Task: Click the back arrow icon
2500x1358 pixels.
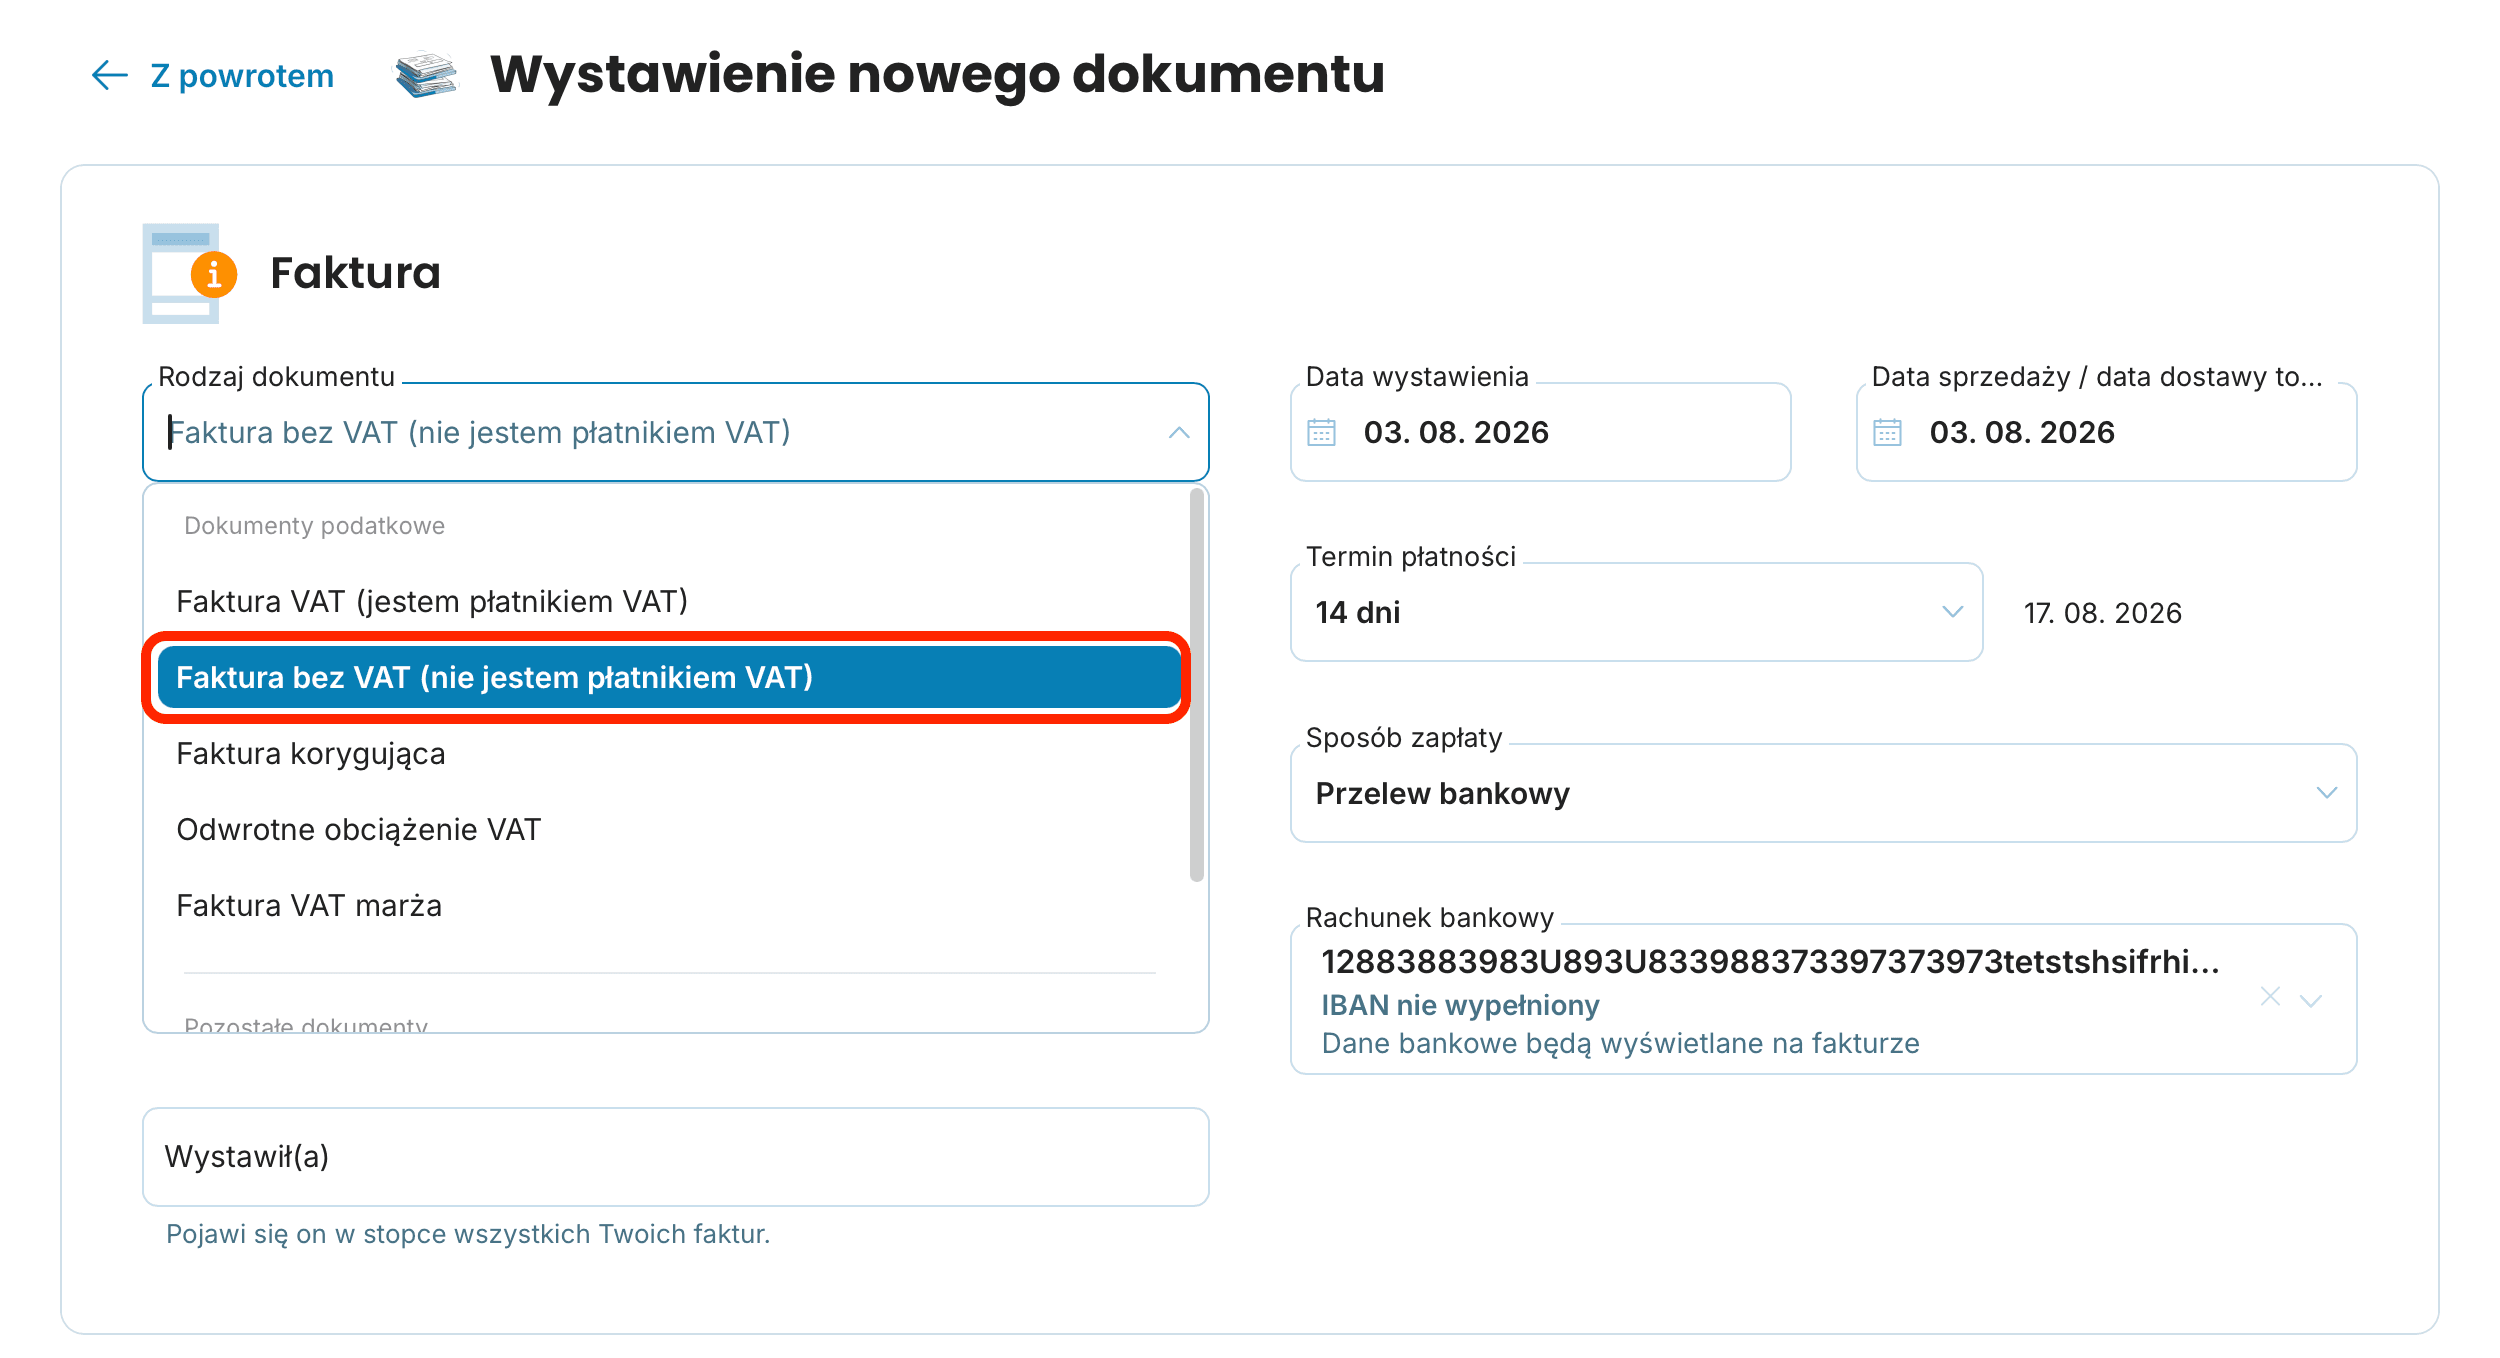Action: point(109,75)
